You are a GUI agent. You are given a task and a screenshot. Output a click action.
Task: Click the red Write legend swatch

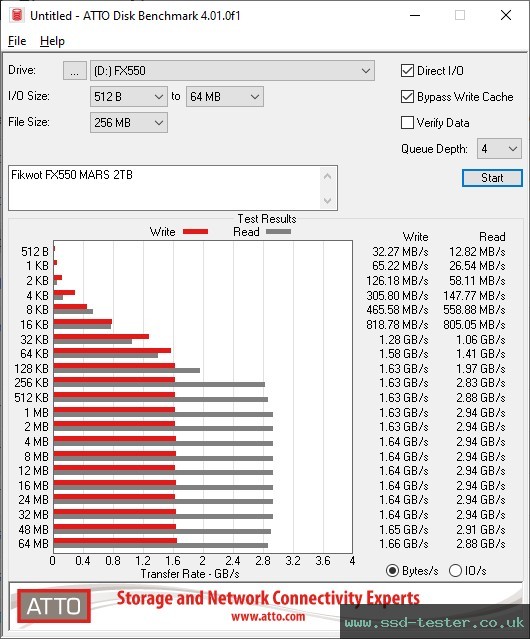(196, 231)
